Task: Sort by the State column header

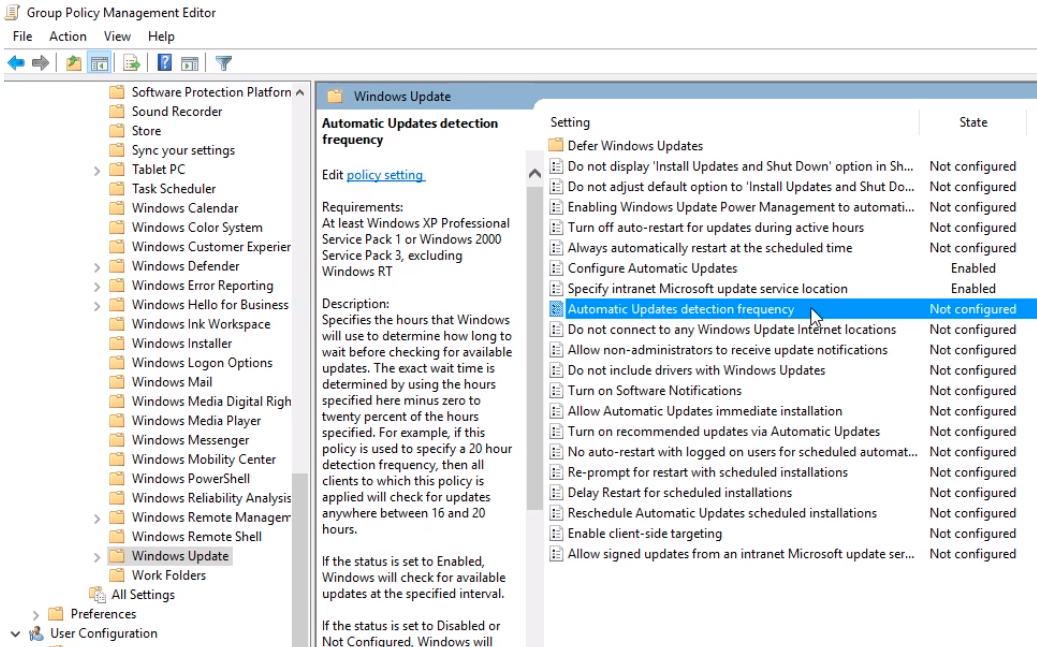Action: [973, 122]
